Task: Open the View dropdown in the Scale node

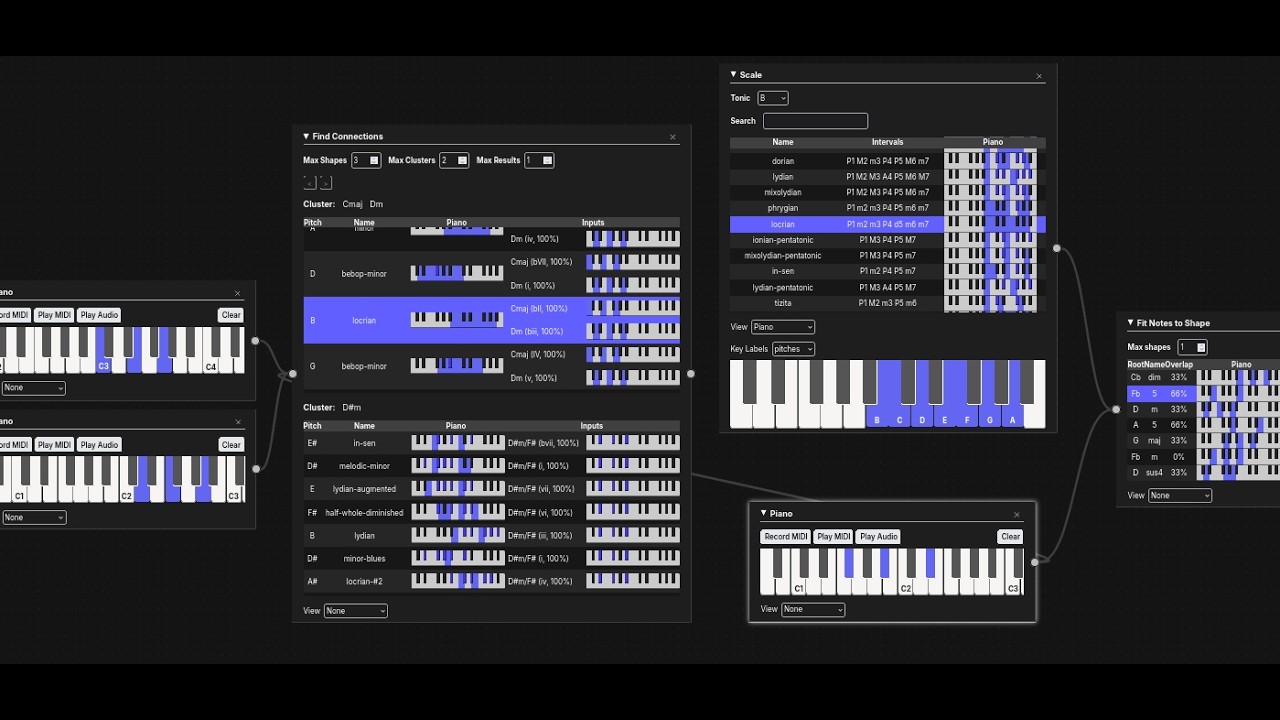Action: pyautogui.click(x=783, y=327)
